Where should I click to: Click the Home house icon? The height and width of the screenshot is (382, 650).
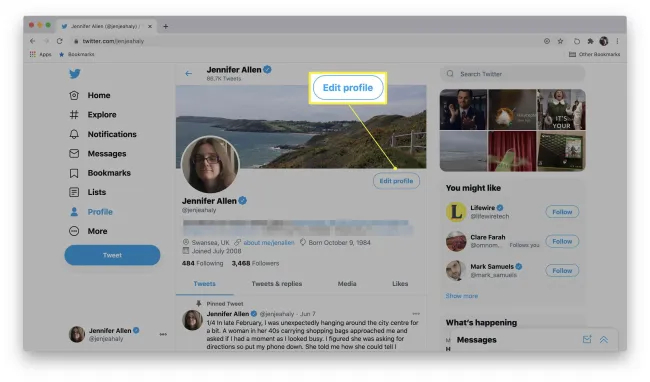74,95
